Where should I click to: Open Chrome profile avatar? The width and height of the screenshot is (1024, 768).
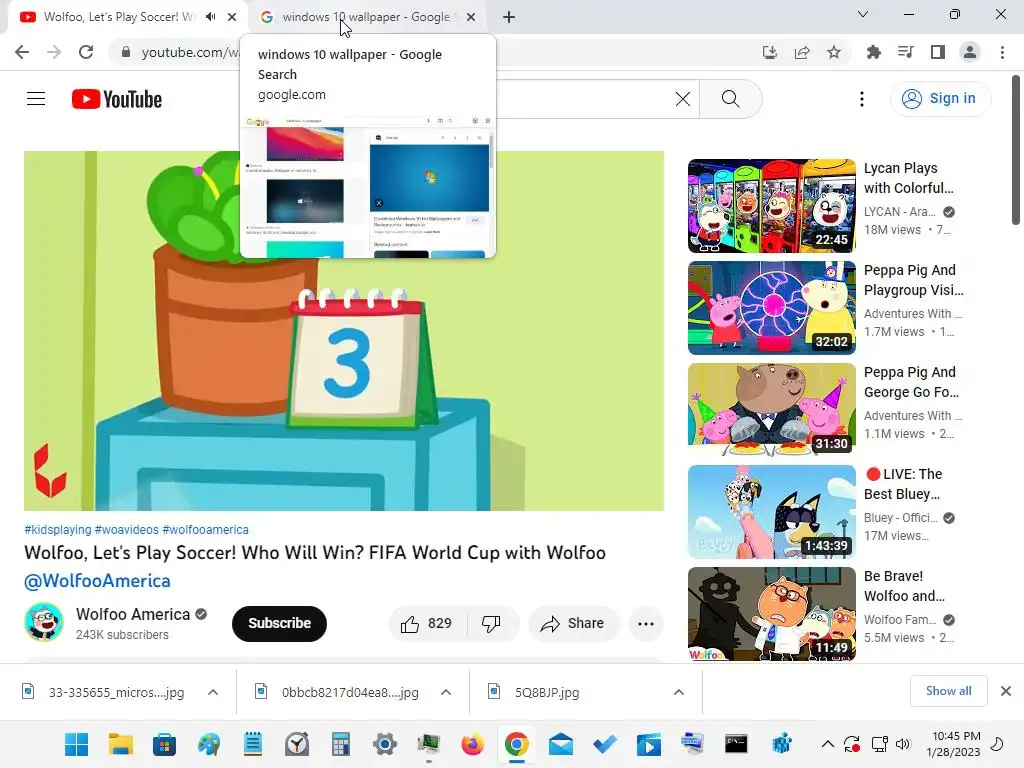click(x=970, y=52)
